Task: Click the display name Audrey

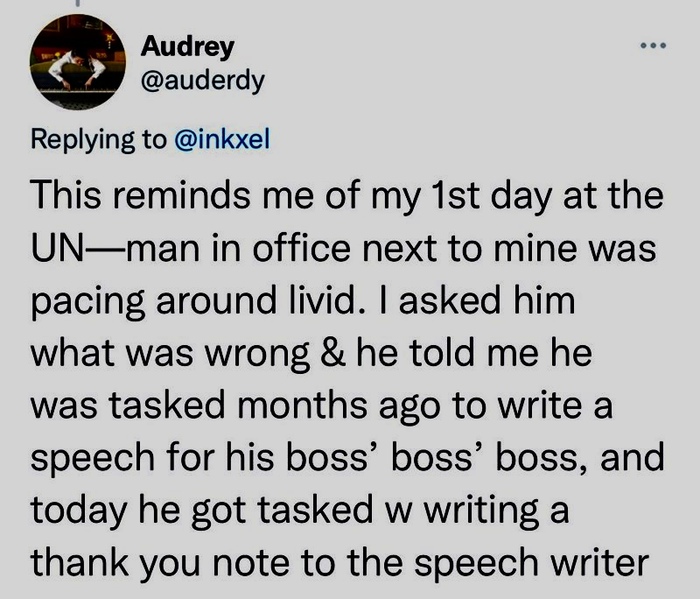Action: pos(188,47)
